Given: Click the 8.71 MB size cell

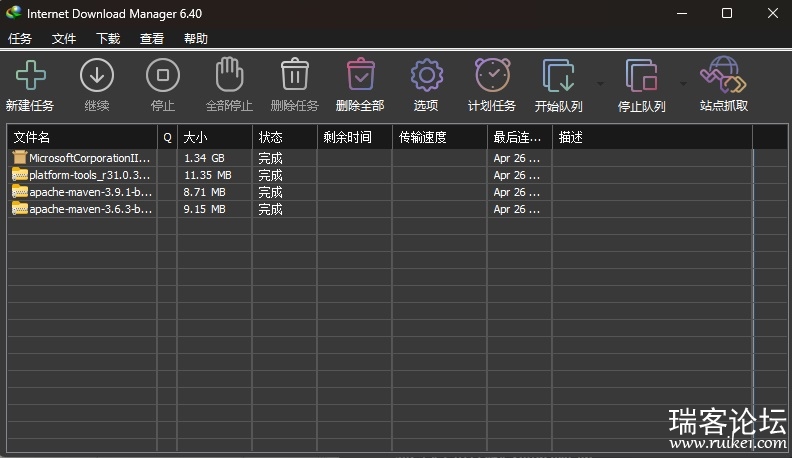Looking at the screenshot, I should click(204, 192).
